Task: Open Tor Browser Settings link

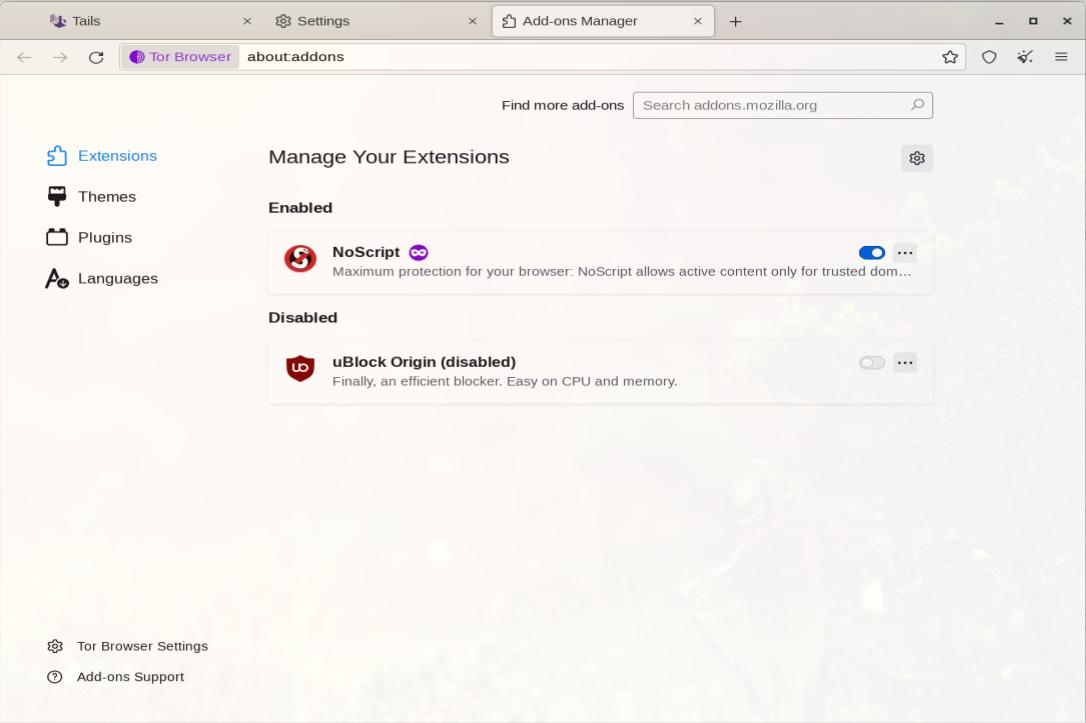Action: pyautogui.click(x=142, y=646)
